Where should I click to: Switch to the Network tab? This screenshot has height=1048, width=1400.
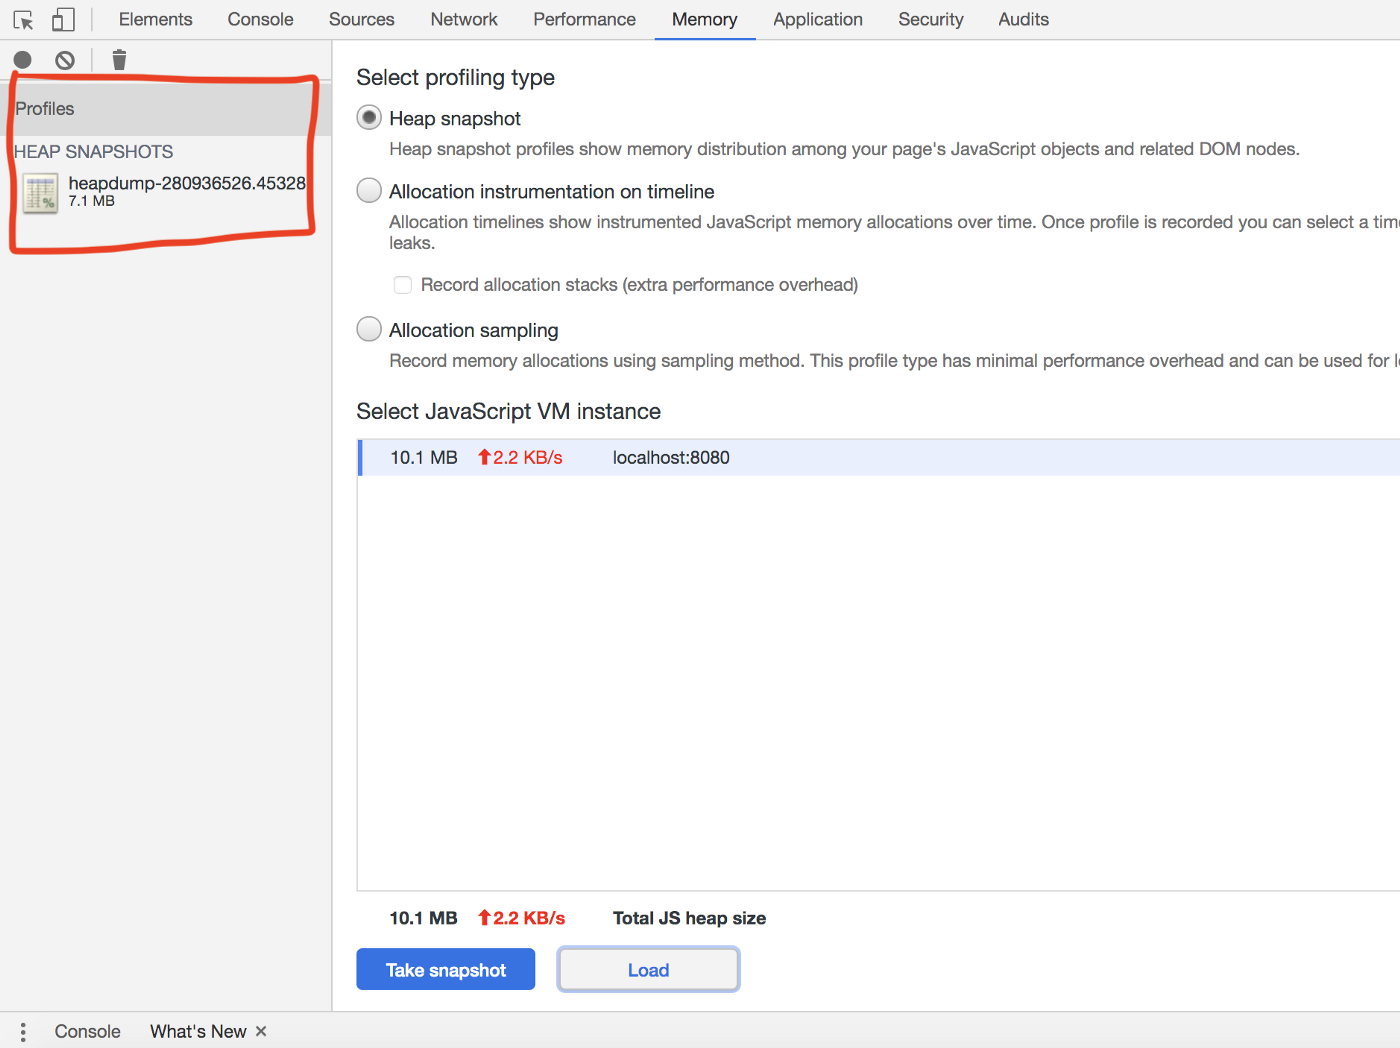464,20
